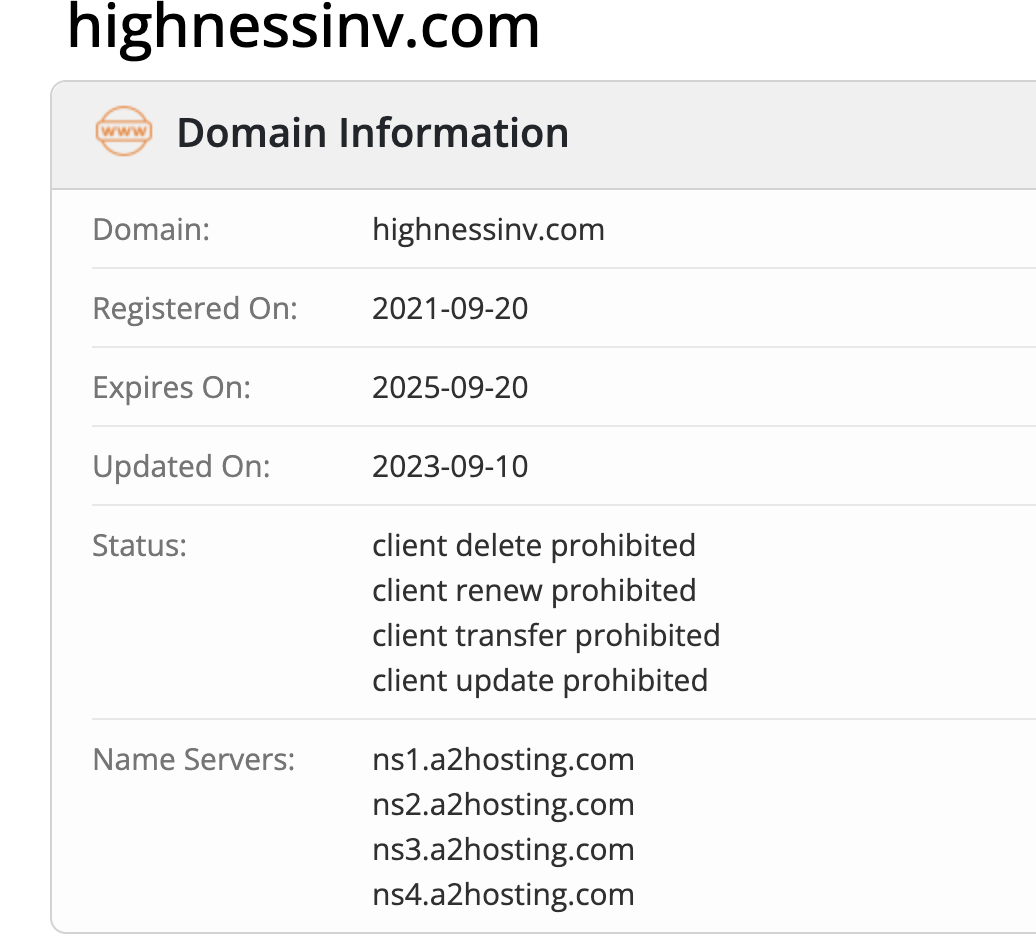Select the expiry date 2025-09-20
This screenshot has width=1036, height=938.
(450, 388)
